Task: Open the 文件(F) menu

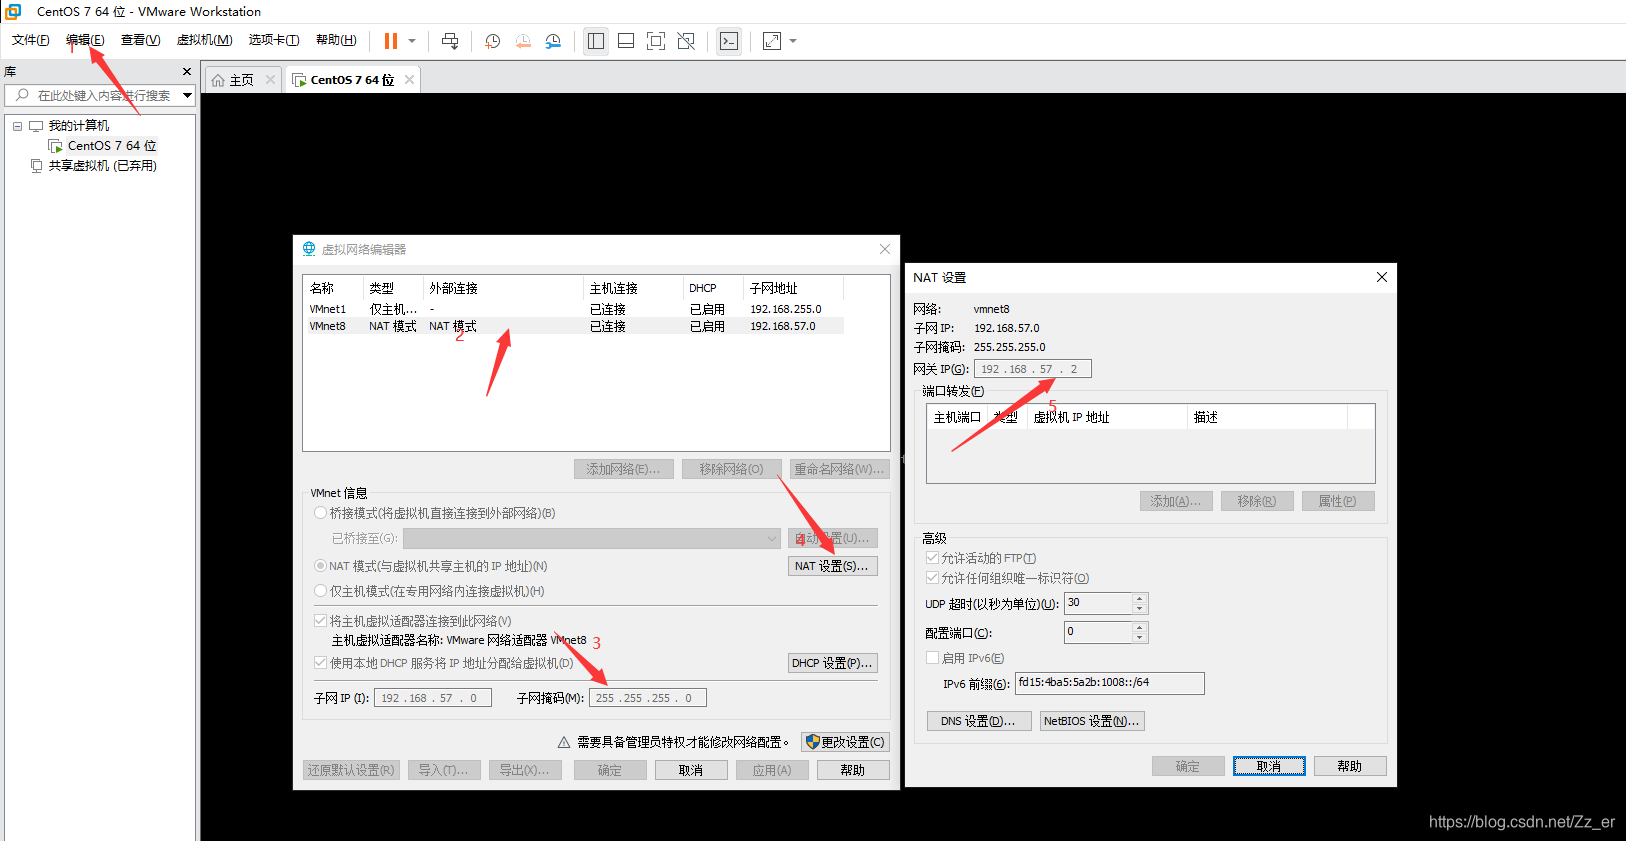Action: point(31,40)
